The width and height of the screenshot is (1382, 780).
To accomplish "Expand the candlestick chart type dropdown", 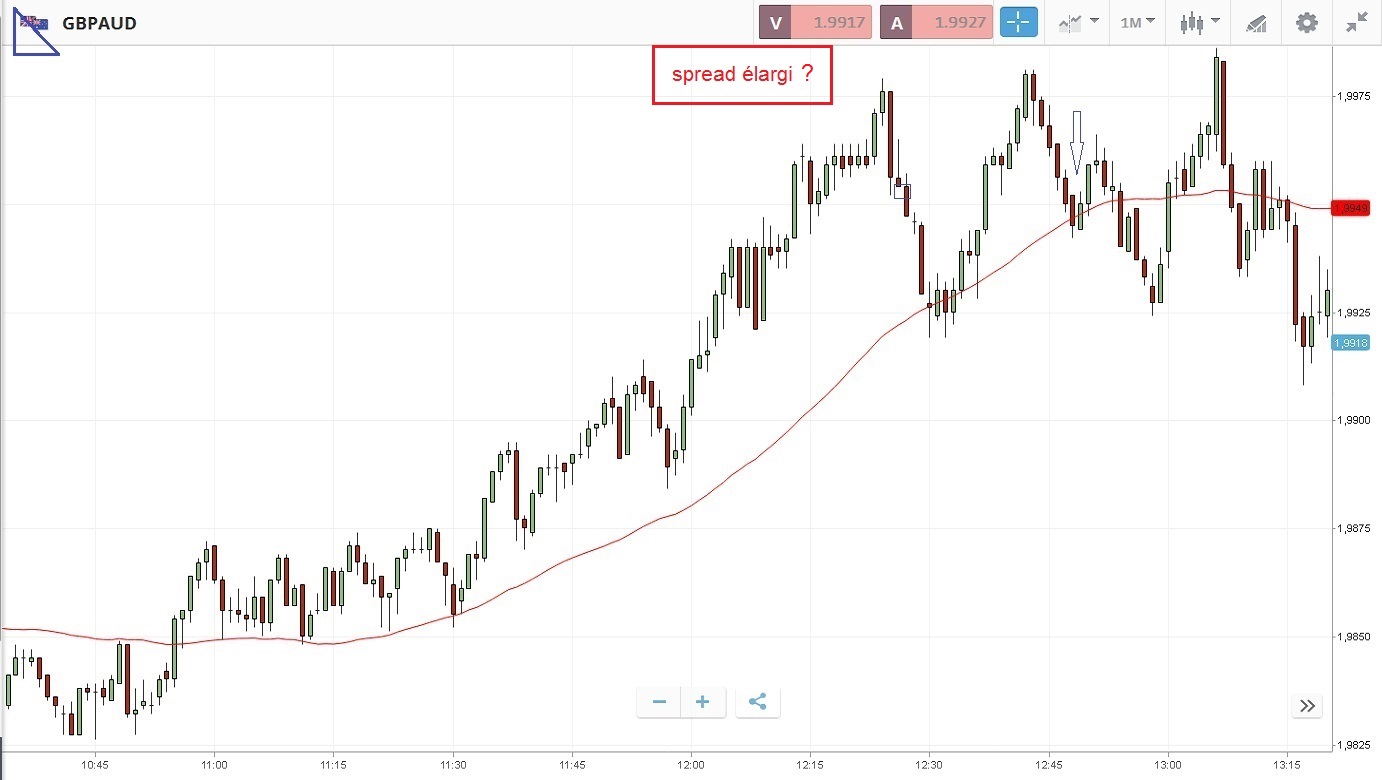I will pyautogui.click(x=1199, y=22).
